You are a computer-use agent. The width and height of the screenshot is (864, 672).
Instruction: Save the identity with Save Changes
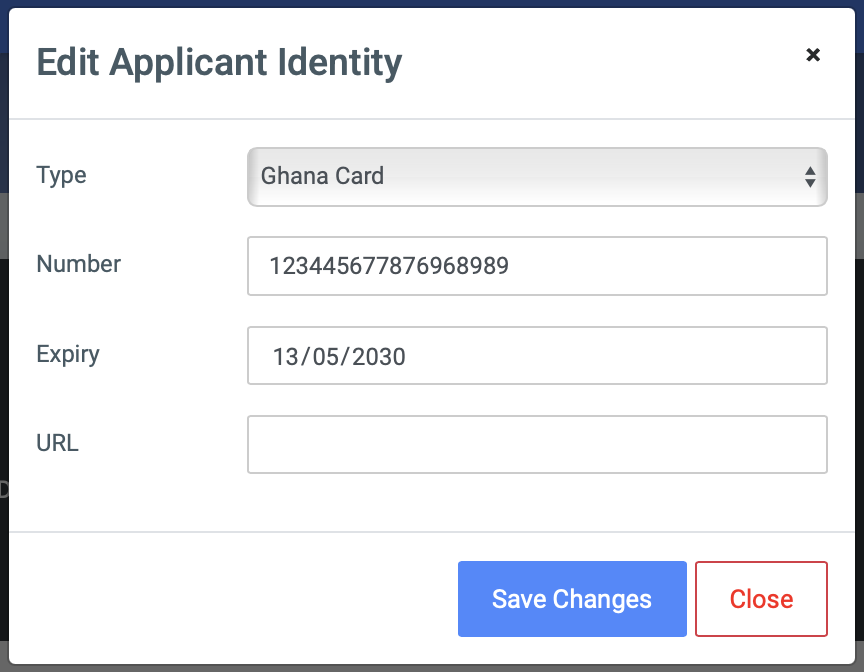[572, 599]
